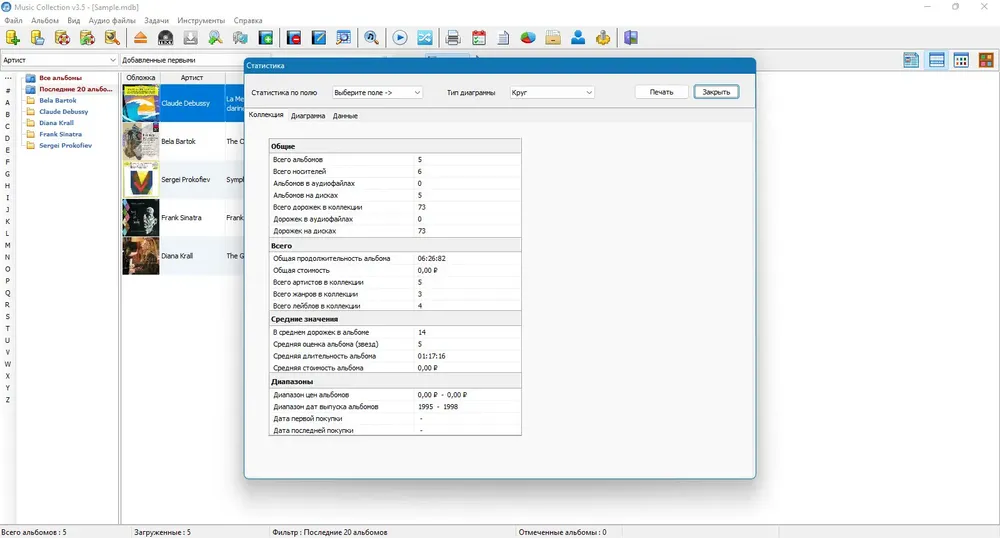Select Diana Krall folder in tree
Image resolution: width=1000 pixels, height=538 pixels.
[57, 123]
